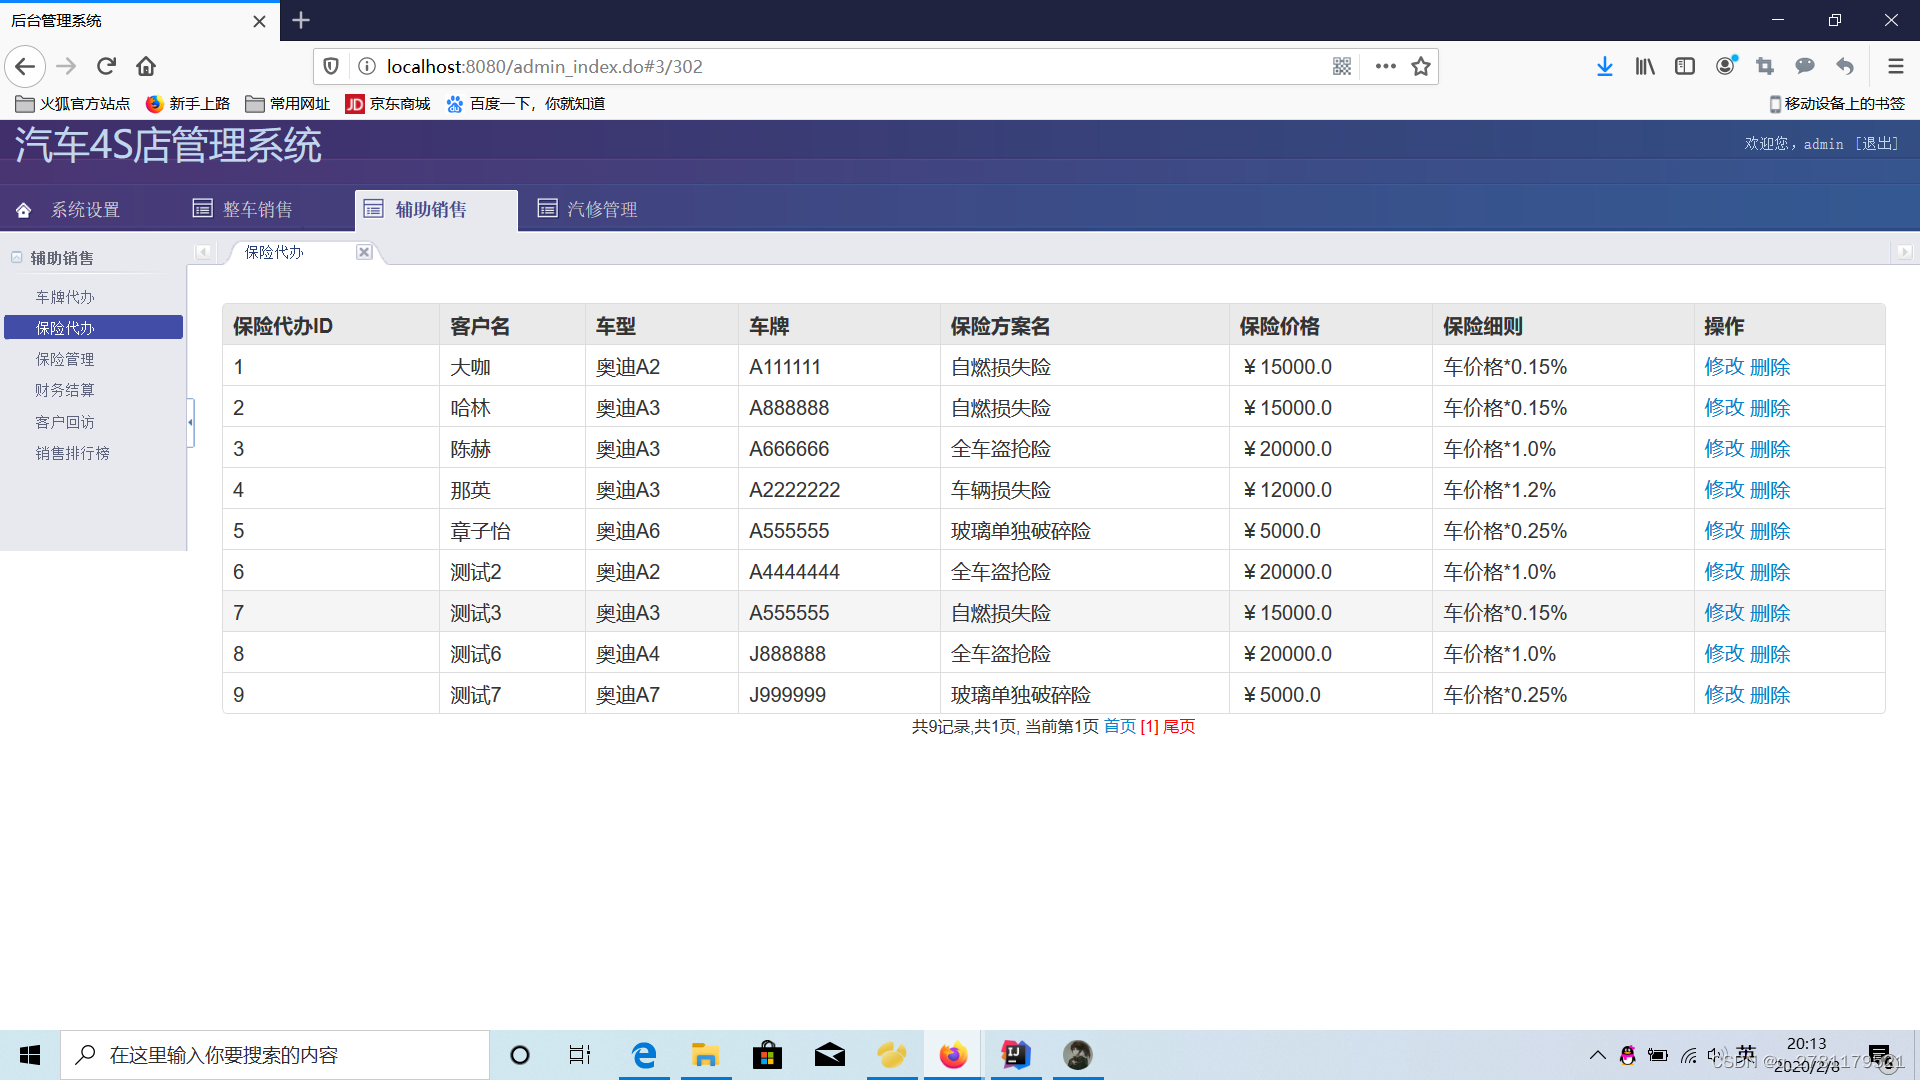Click 删除 for customer 测试7

click(x=1770, y=695)
